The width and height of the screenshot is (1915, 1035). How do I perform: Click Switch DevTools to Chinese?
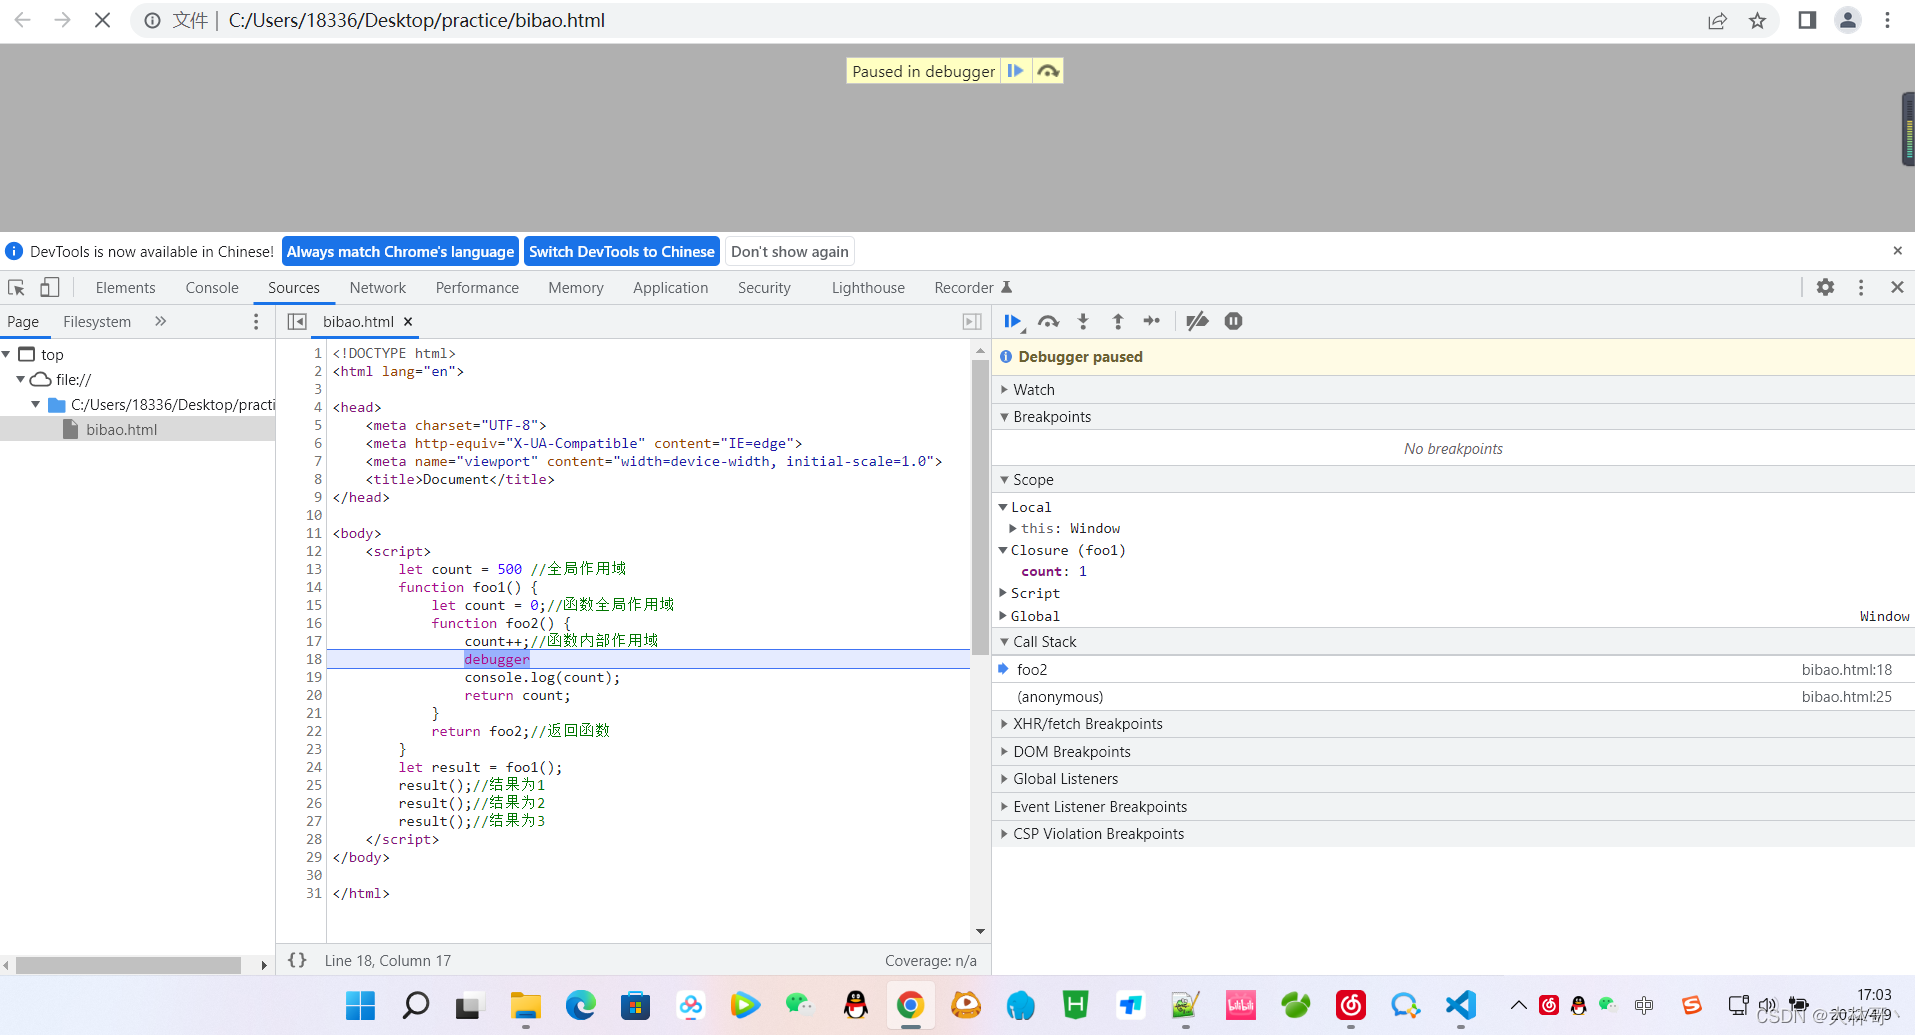coord(622,252)
